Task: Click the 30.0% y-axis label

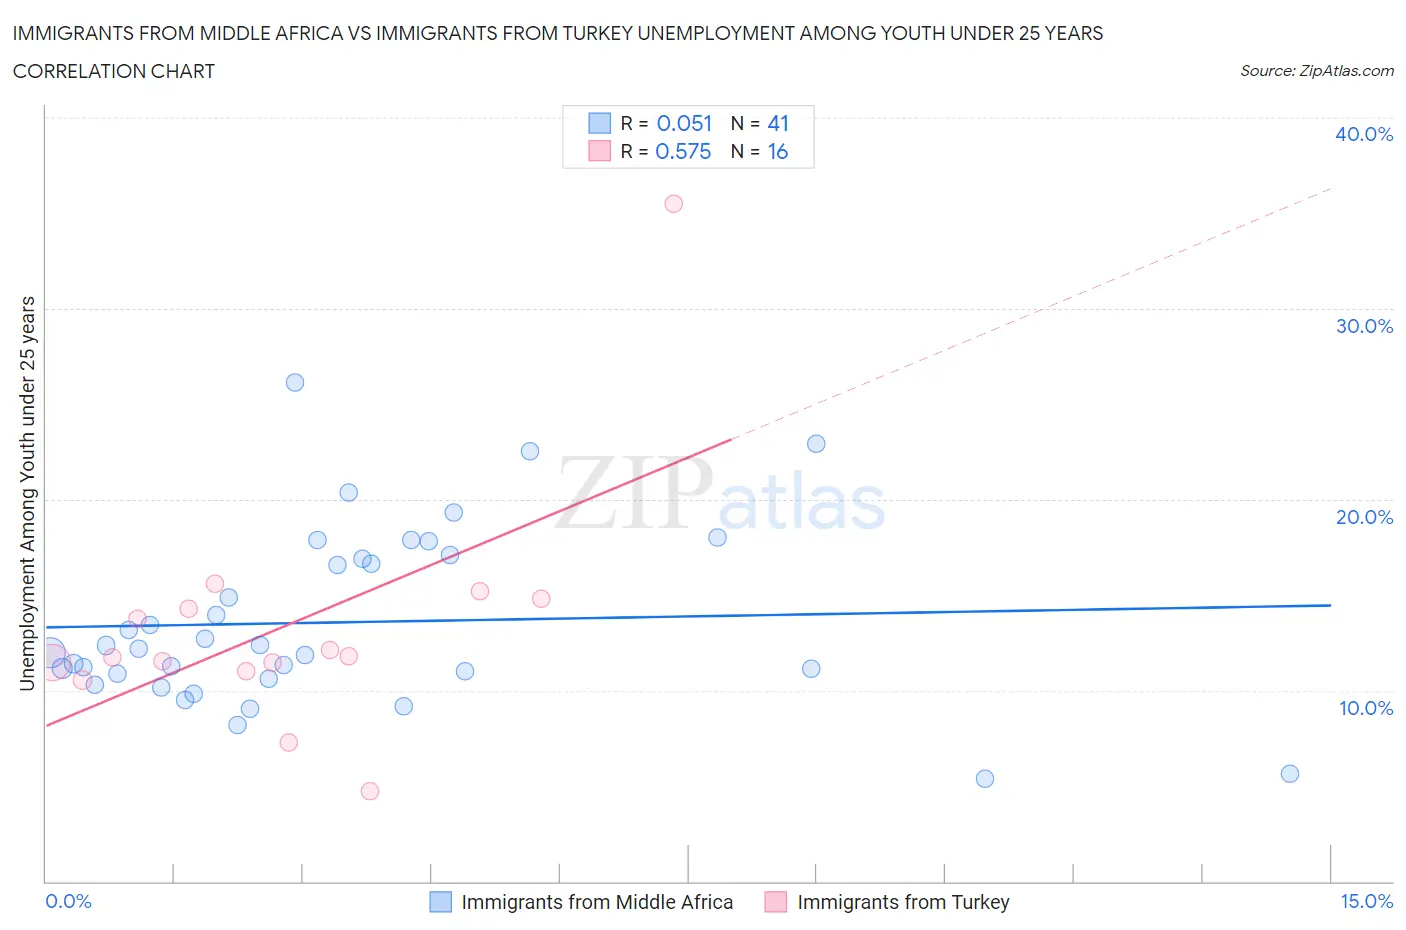Action: 1364,326
